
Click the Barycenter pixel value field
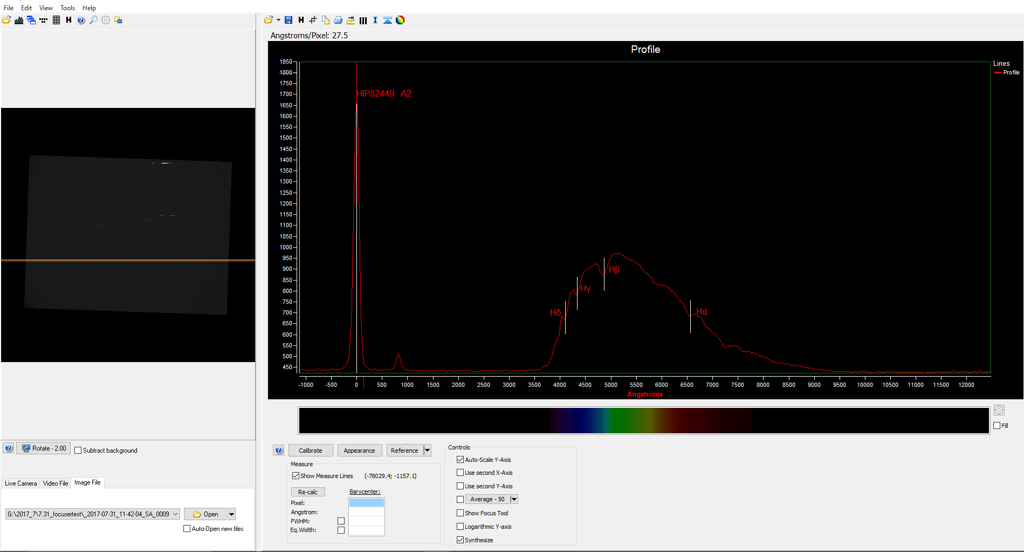pos(365,503)
